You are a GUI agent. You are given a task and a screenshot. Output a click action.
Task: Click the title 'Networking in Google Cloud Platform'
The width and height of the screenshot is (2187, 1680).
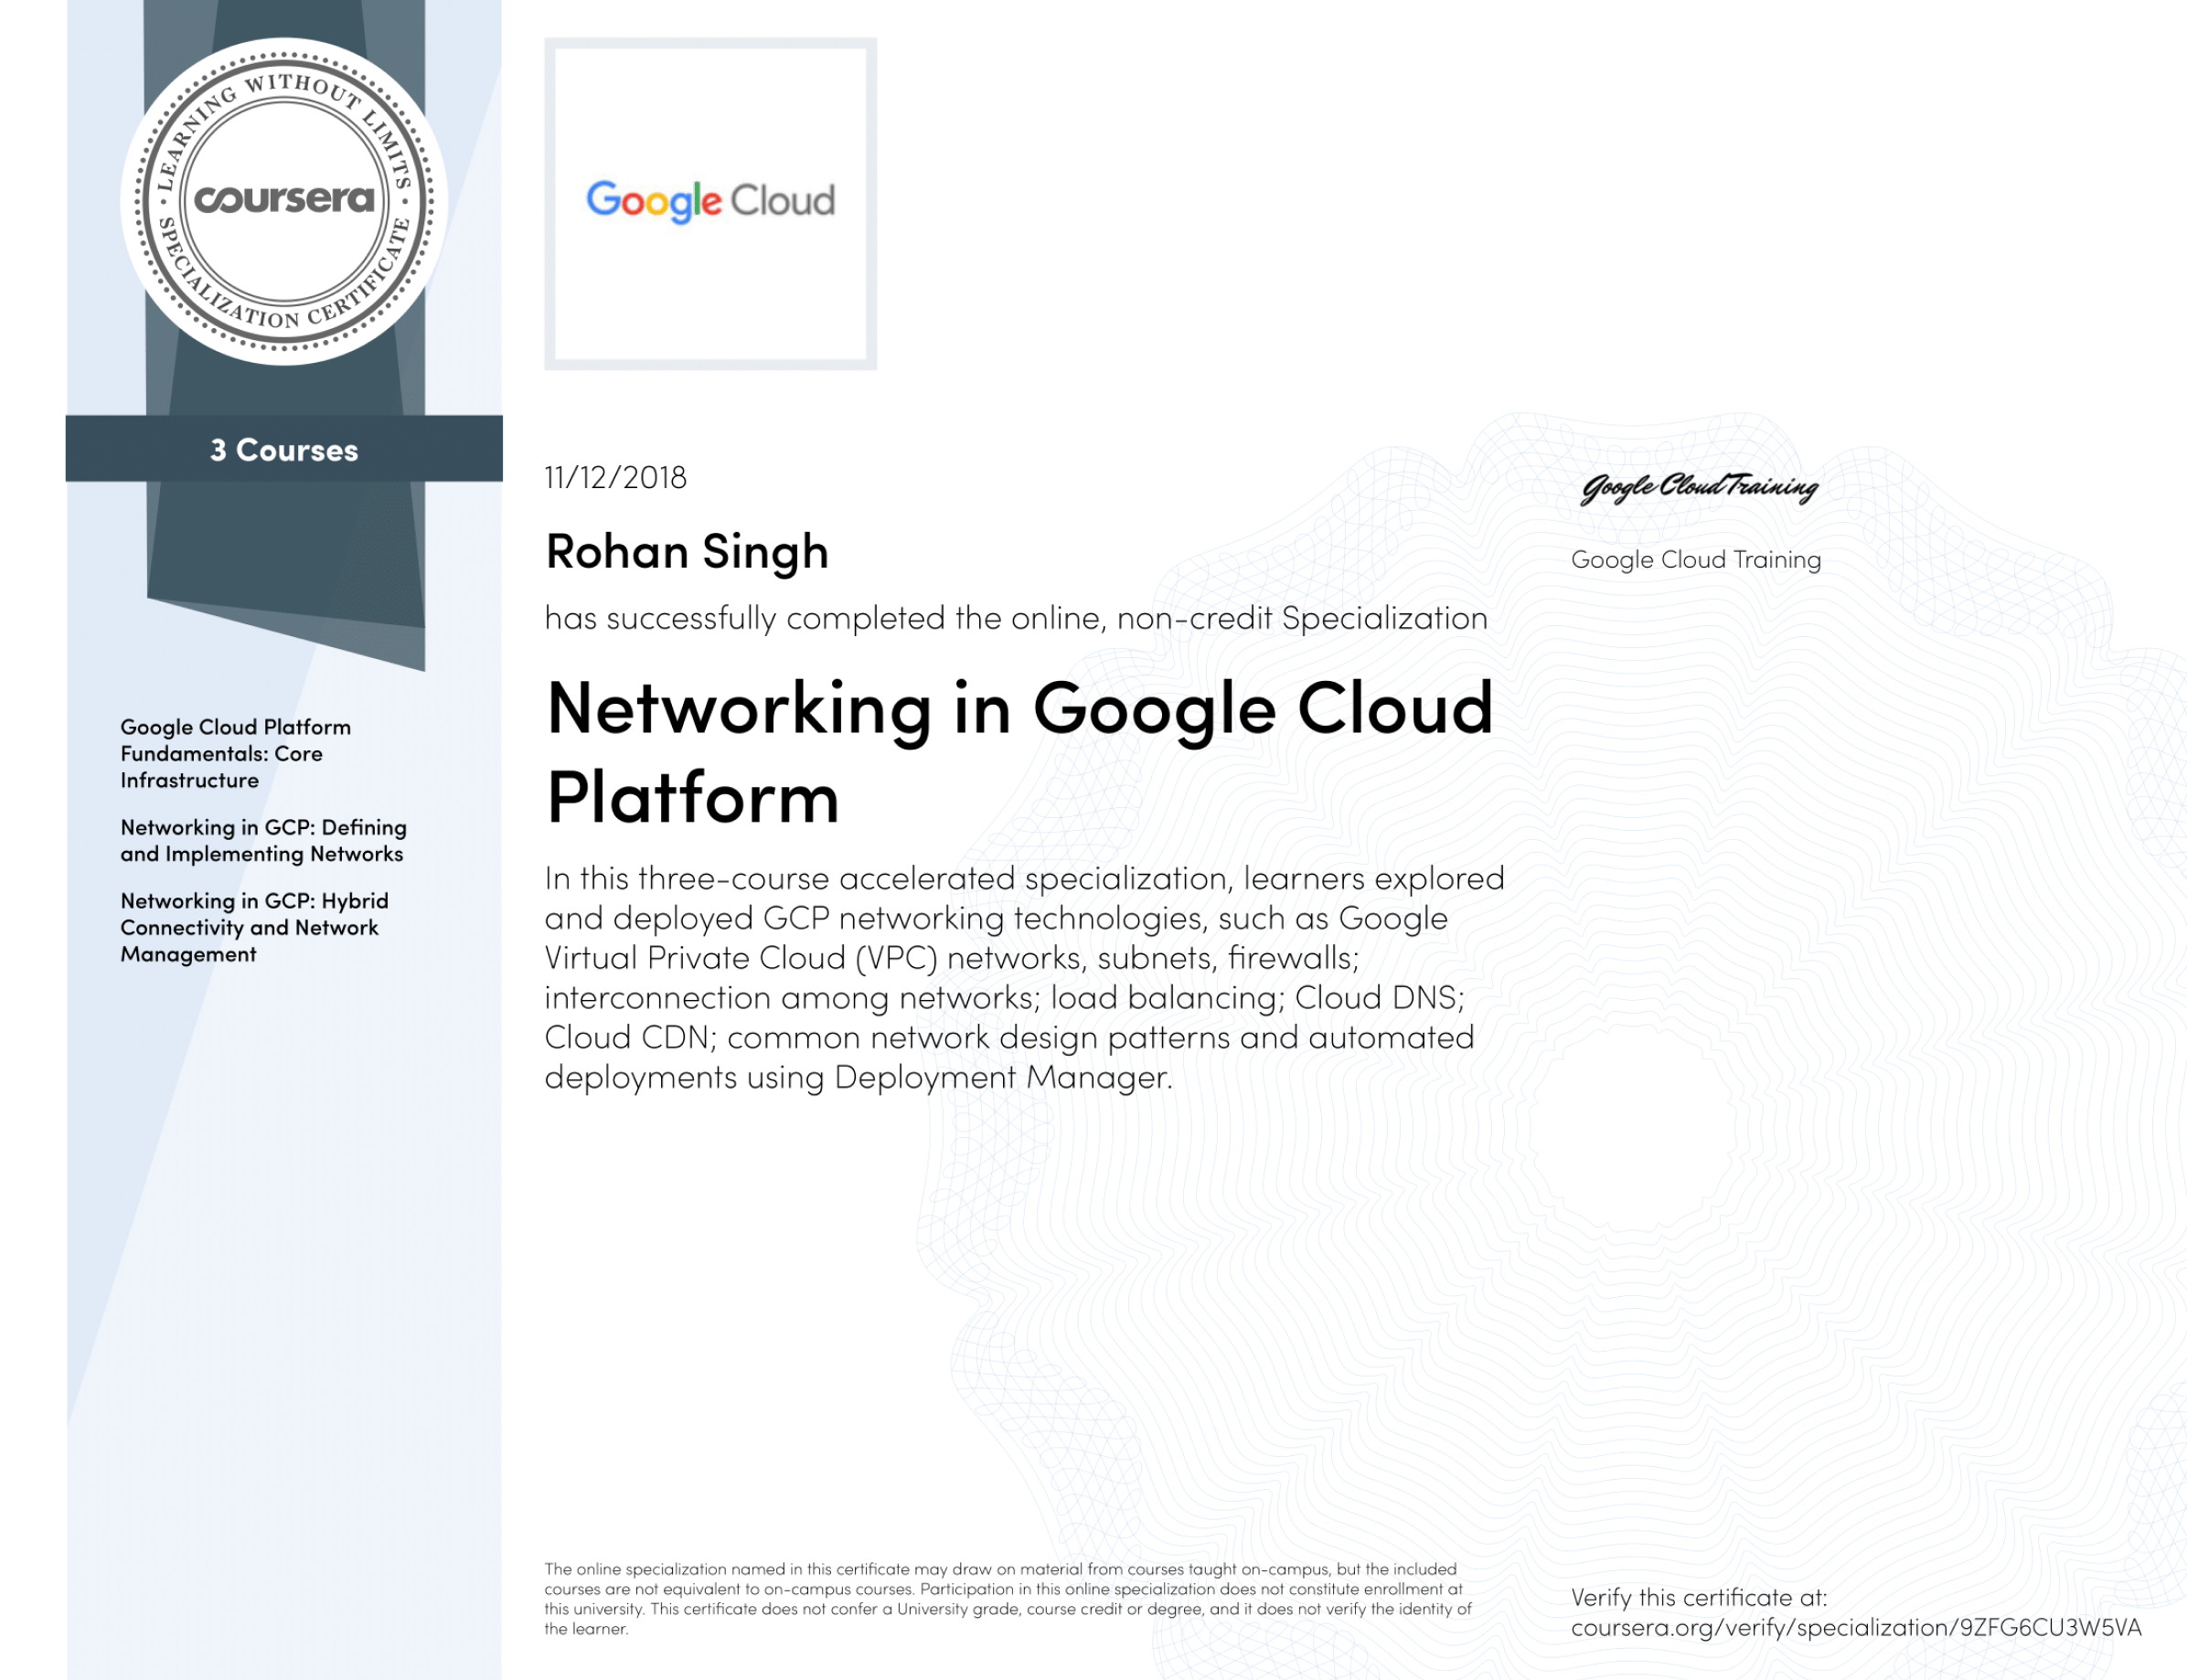[1020, 751]
